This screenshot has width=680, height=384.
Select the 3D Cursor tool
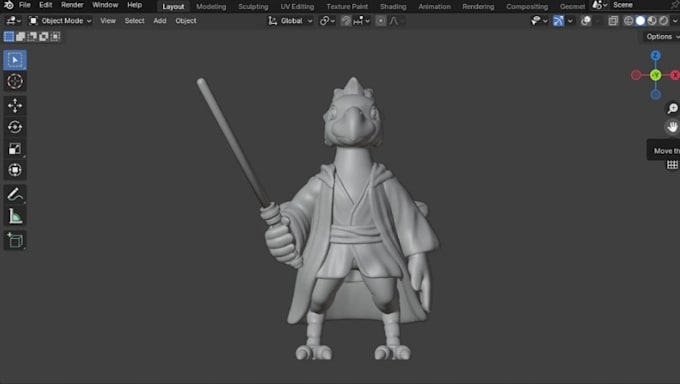tap(15, 81)
